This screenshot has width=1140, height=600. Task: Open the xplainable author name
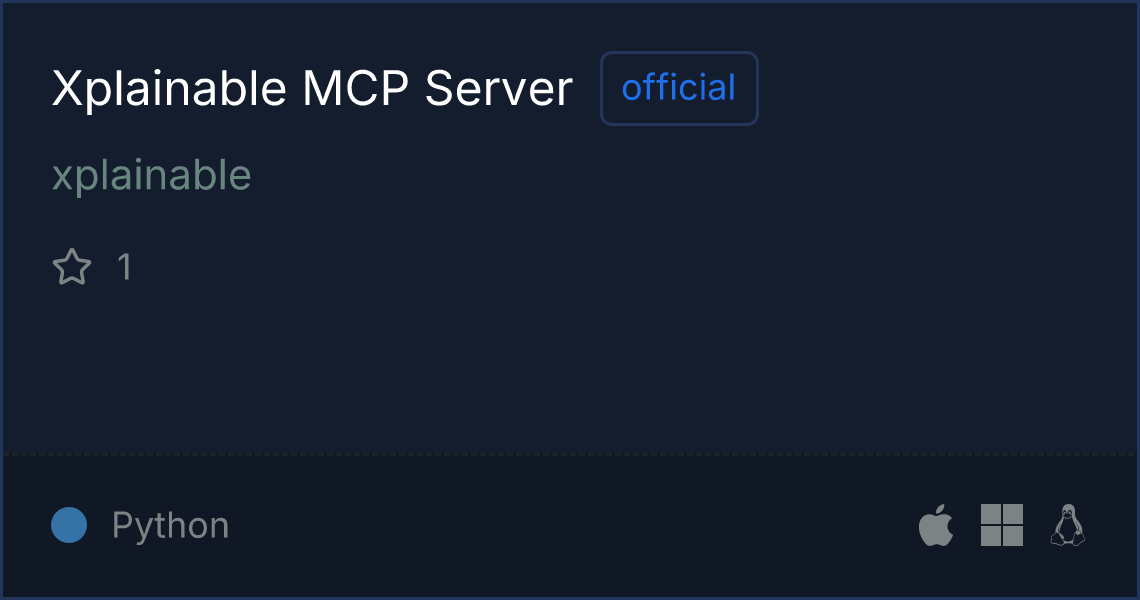coord(151,176)
